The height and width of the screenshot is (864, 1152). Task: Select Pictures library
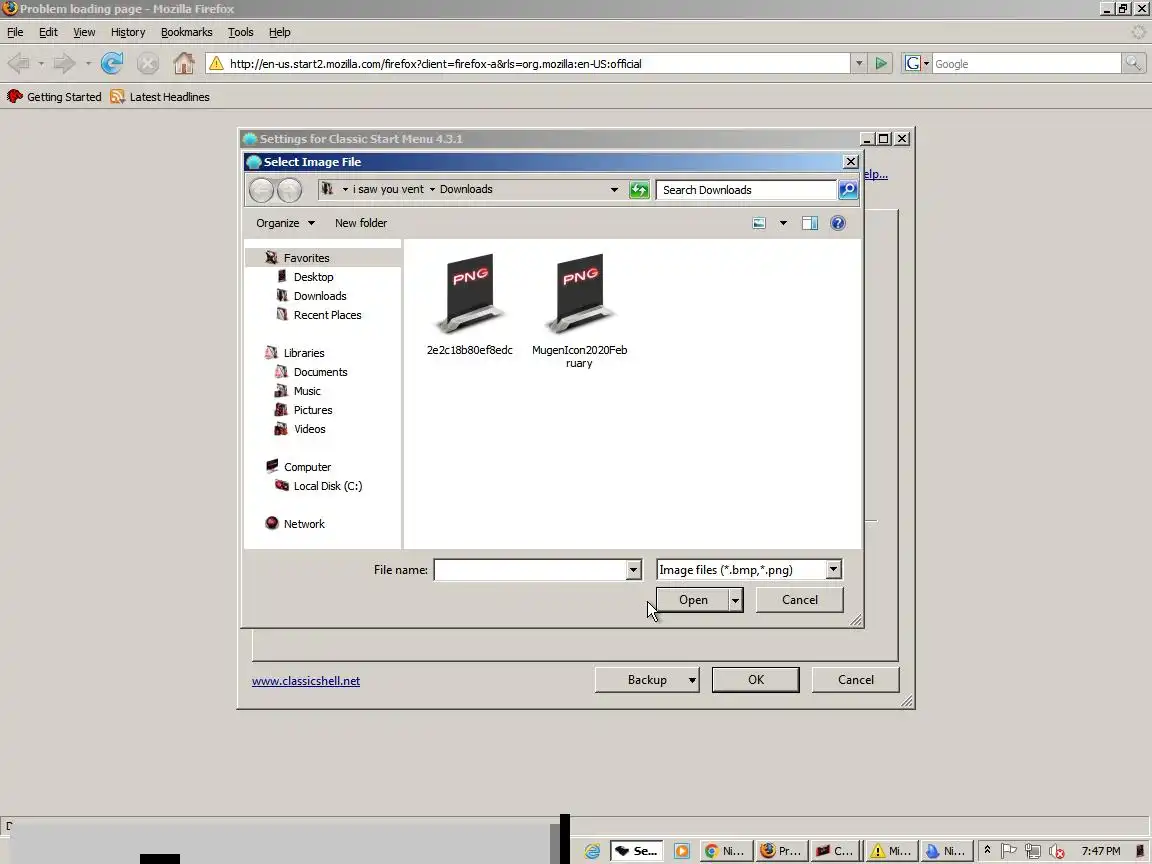(x=313, y=411)
